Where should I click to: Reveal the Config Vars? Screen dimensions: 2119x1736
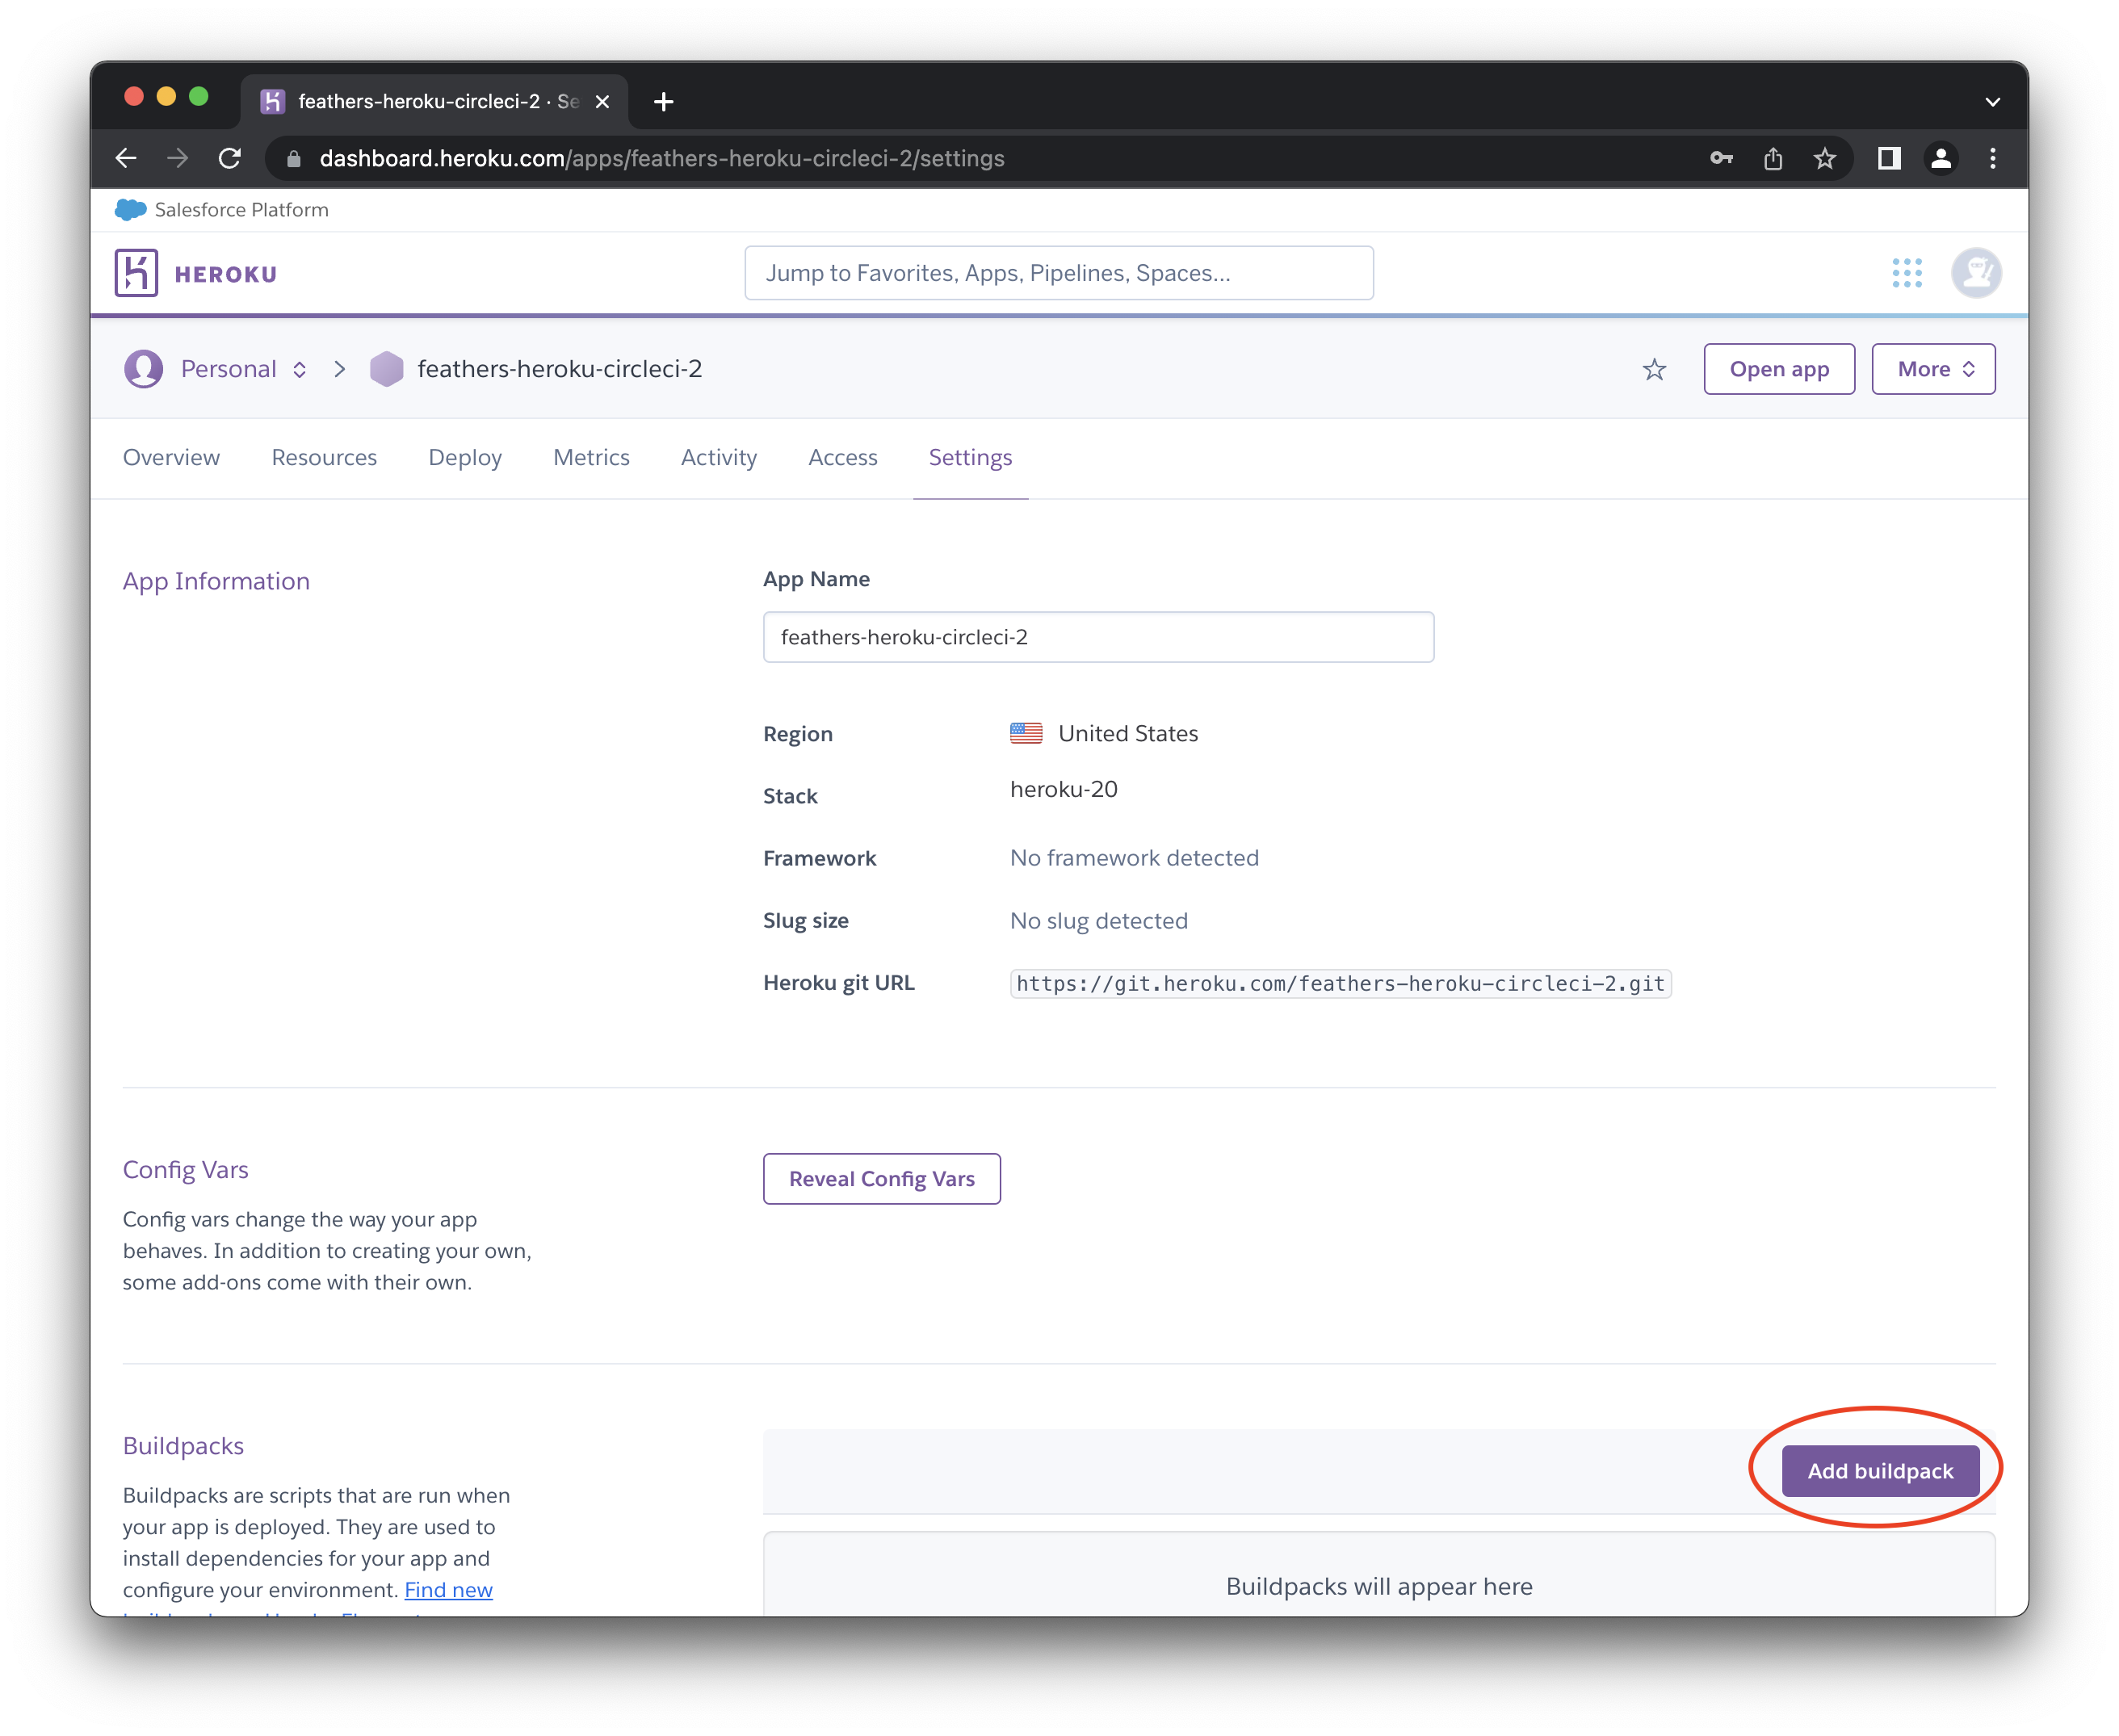pos(881,1178)
